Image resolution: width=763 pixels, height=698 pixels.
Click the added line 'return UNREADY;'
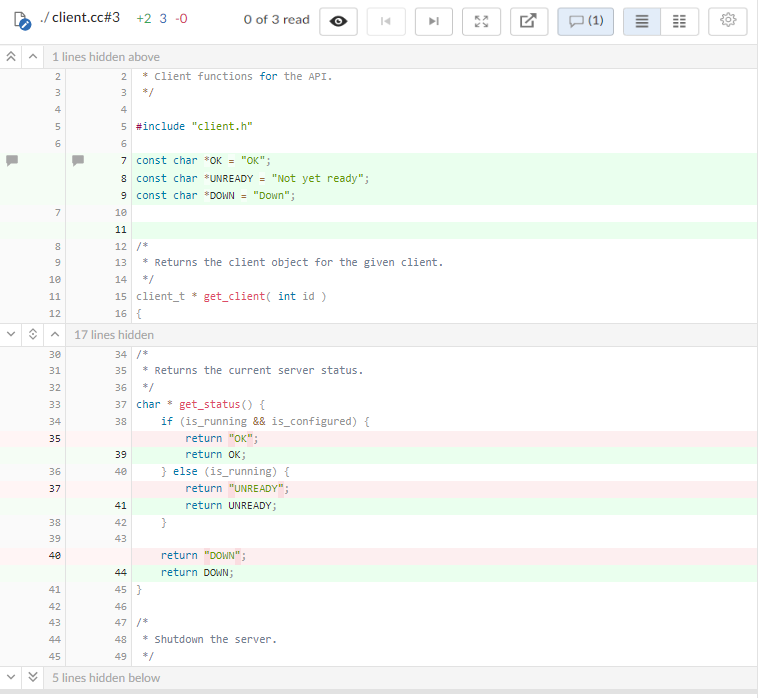444,506
